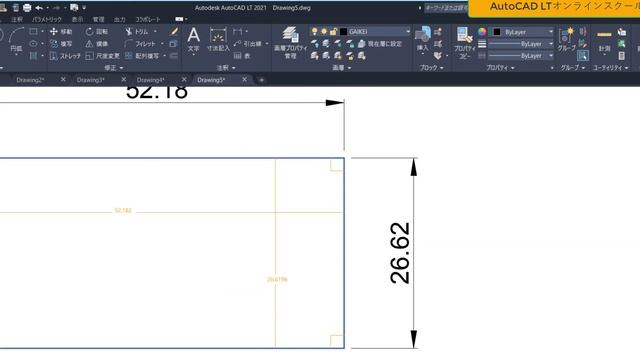
Task: Toggle group selection icon in Group panel
Action: [x=583, y=56]
